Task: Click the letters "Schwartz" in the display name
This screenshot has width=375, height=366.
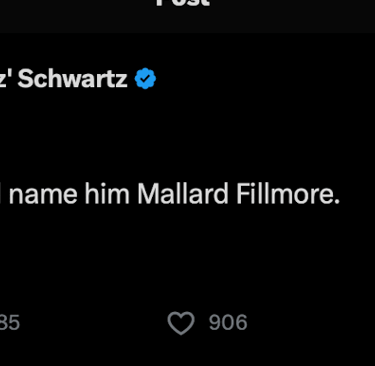Action: pyautogui.click(x=72, y=79)
